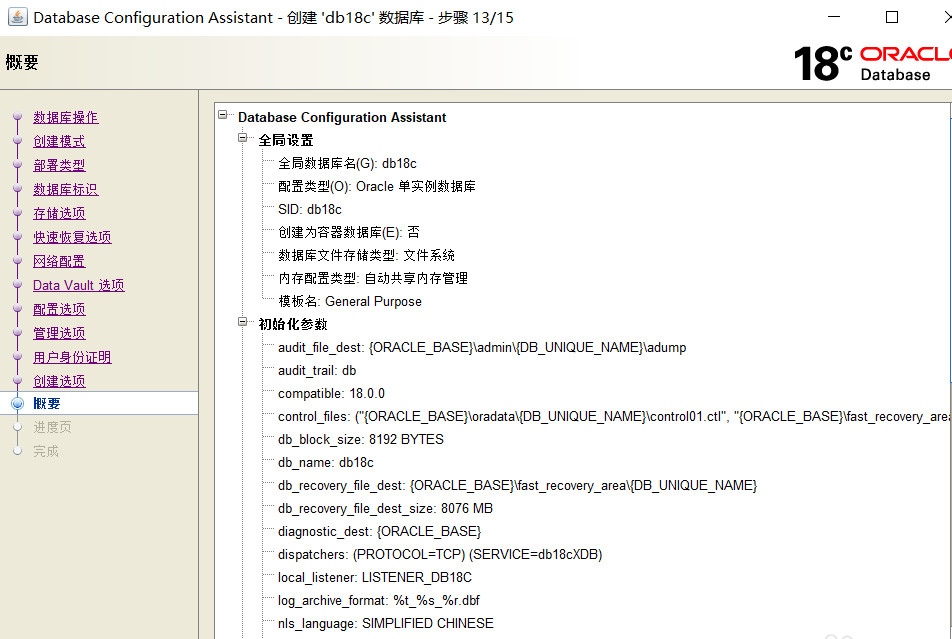Select the current 概要 step
The image size is (952, 639).
coord(47,403)
